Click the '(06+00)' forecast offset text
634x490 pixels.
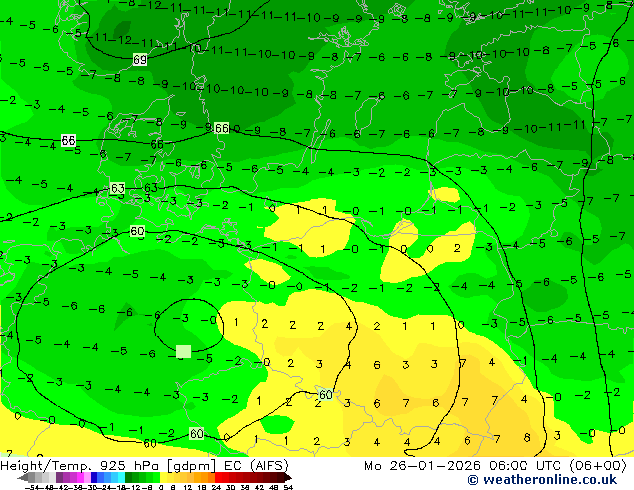coord(598,465)
